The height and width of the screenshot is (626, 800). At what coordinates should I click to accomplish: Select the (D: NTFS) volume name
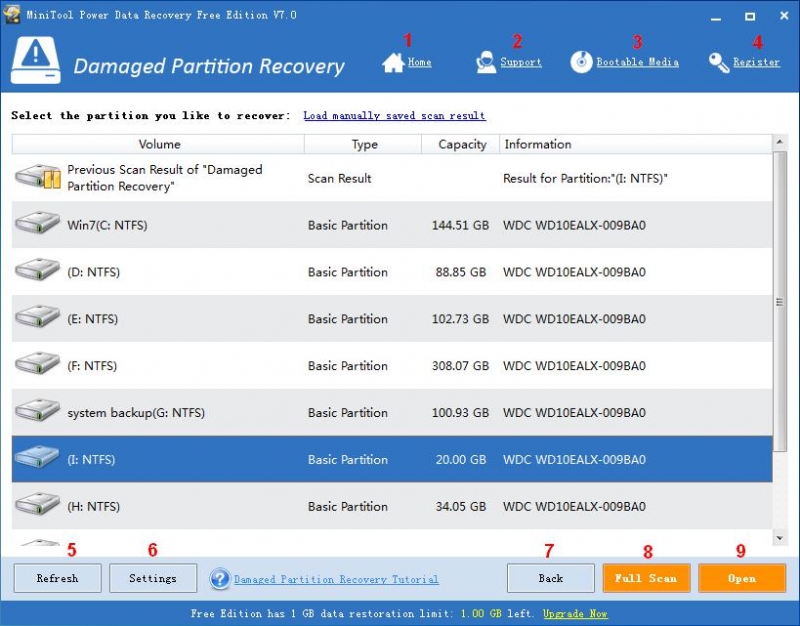click(93, 272)
